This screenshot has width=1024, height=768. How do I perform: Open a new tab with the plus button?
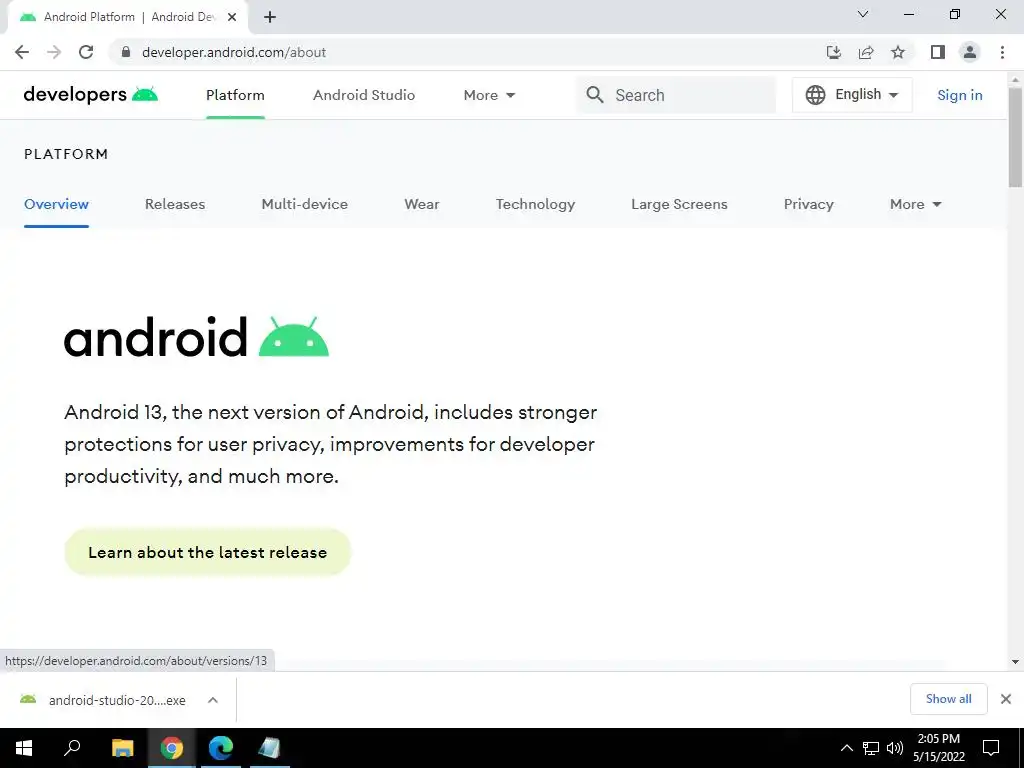[x=270, y=18]
